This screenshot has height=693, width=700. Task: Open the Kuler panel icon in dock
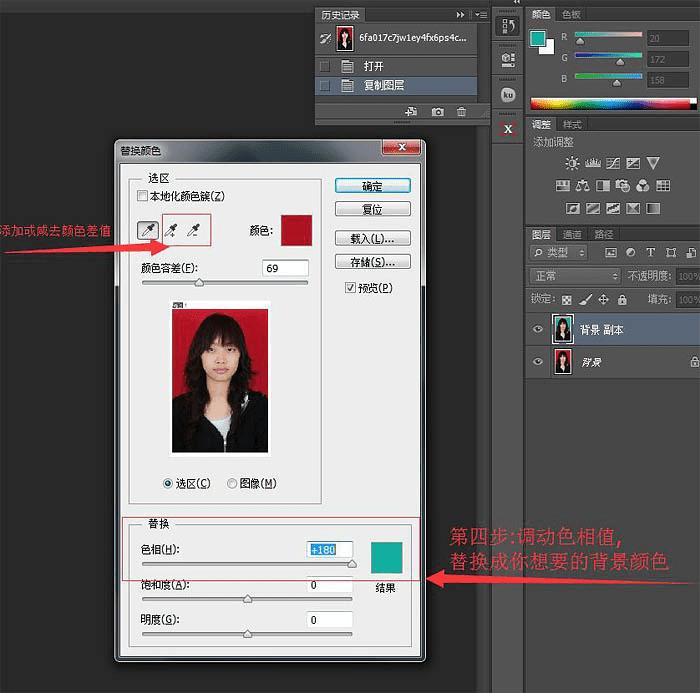point(508,95)
